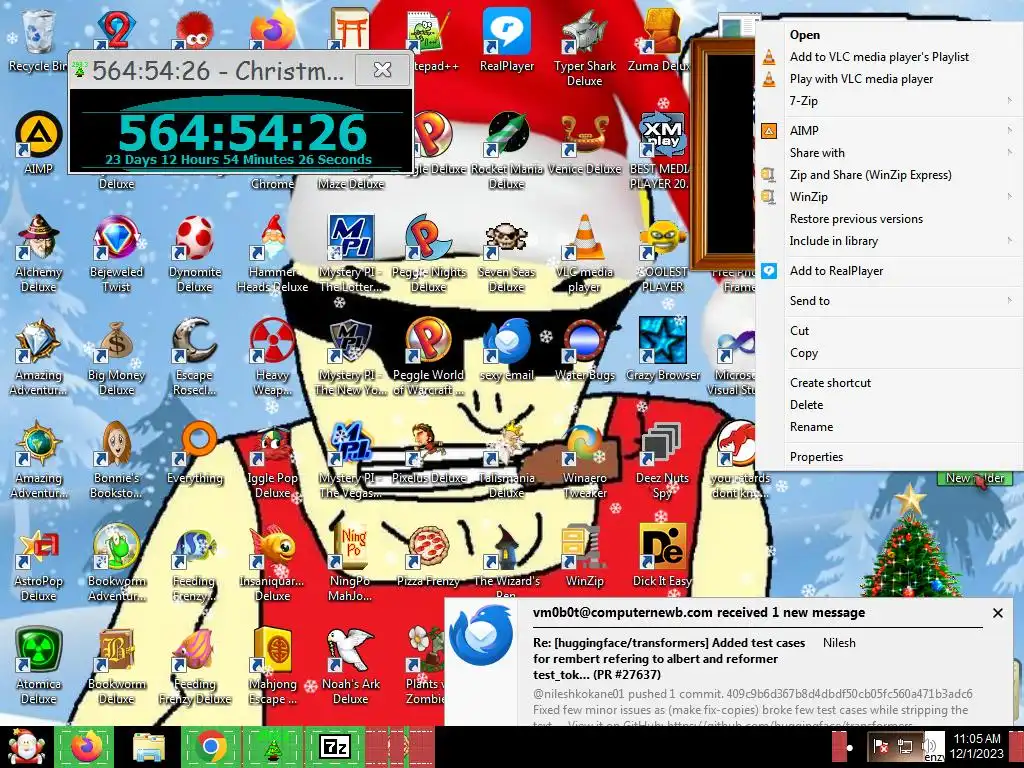
Task: Open the Christmas tree taskbar button
Action: click(x=273, y=747)
